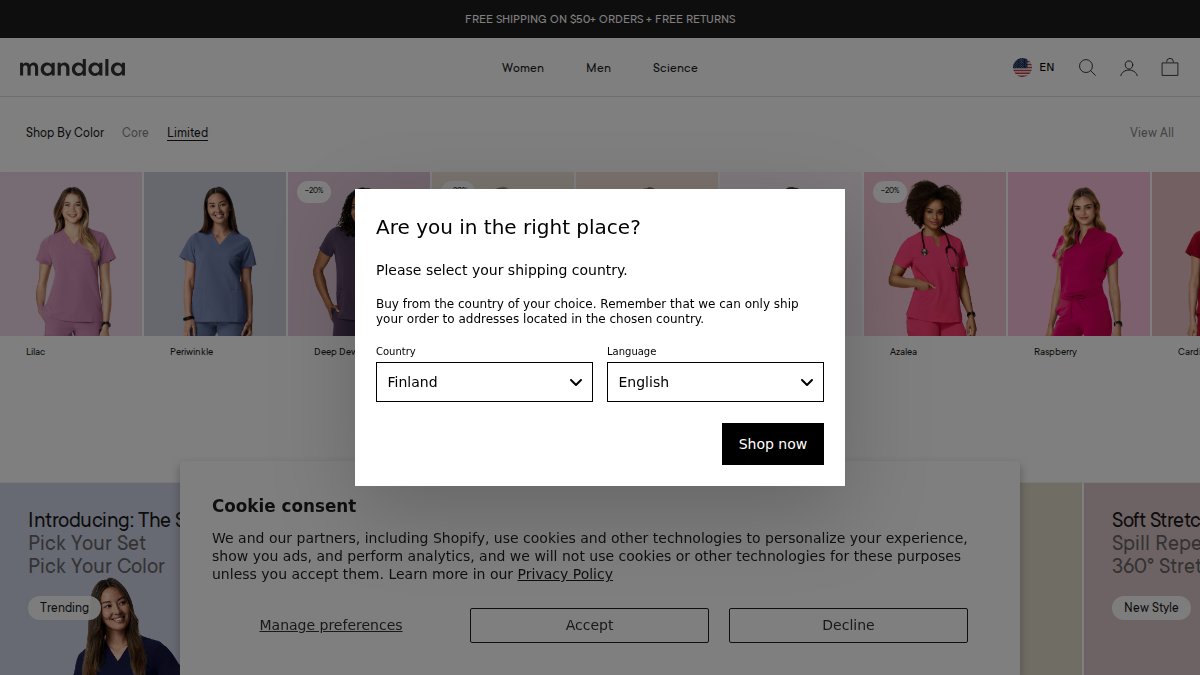Viewport: 1200px width, 675px height.
Task: Click the Deep Dev color thumbnail
Action: coord(321,254)
